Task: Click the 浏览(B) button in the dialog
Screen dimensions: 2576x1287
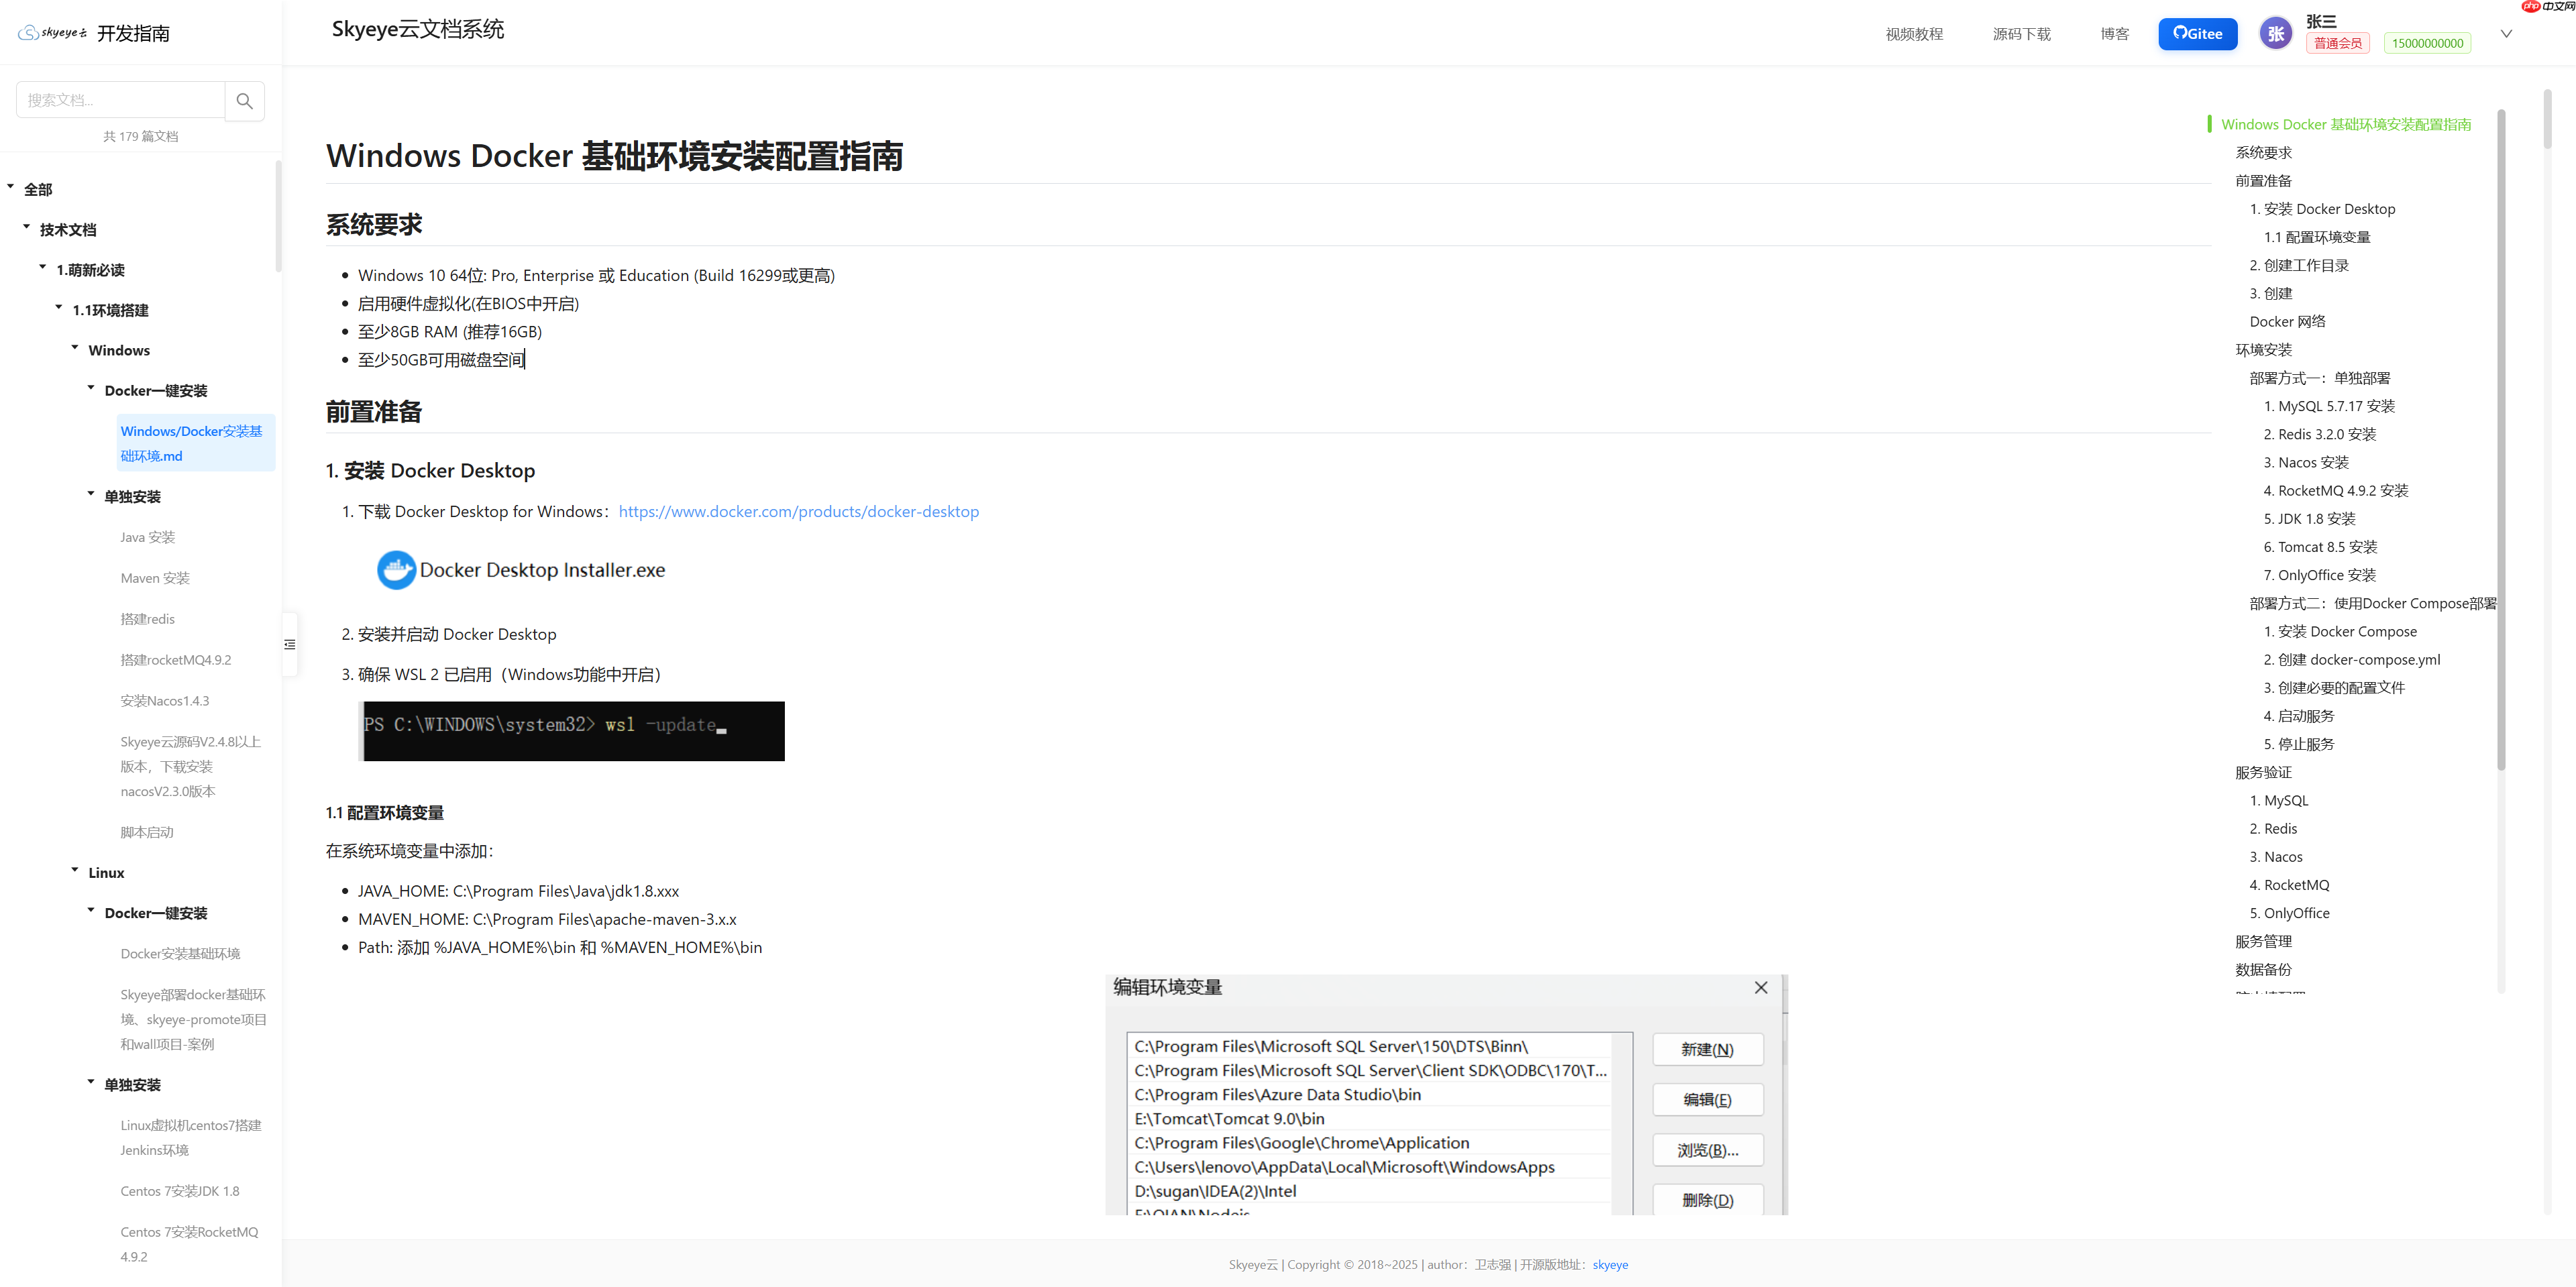Action: (x=1707, y=1150)
